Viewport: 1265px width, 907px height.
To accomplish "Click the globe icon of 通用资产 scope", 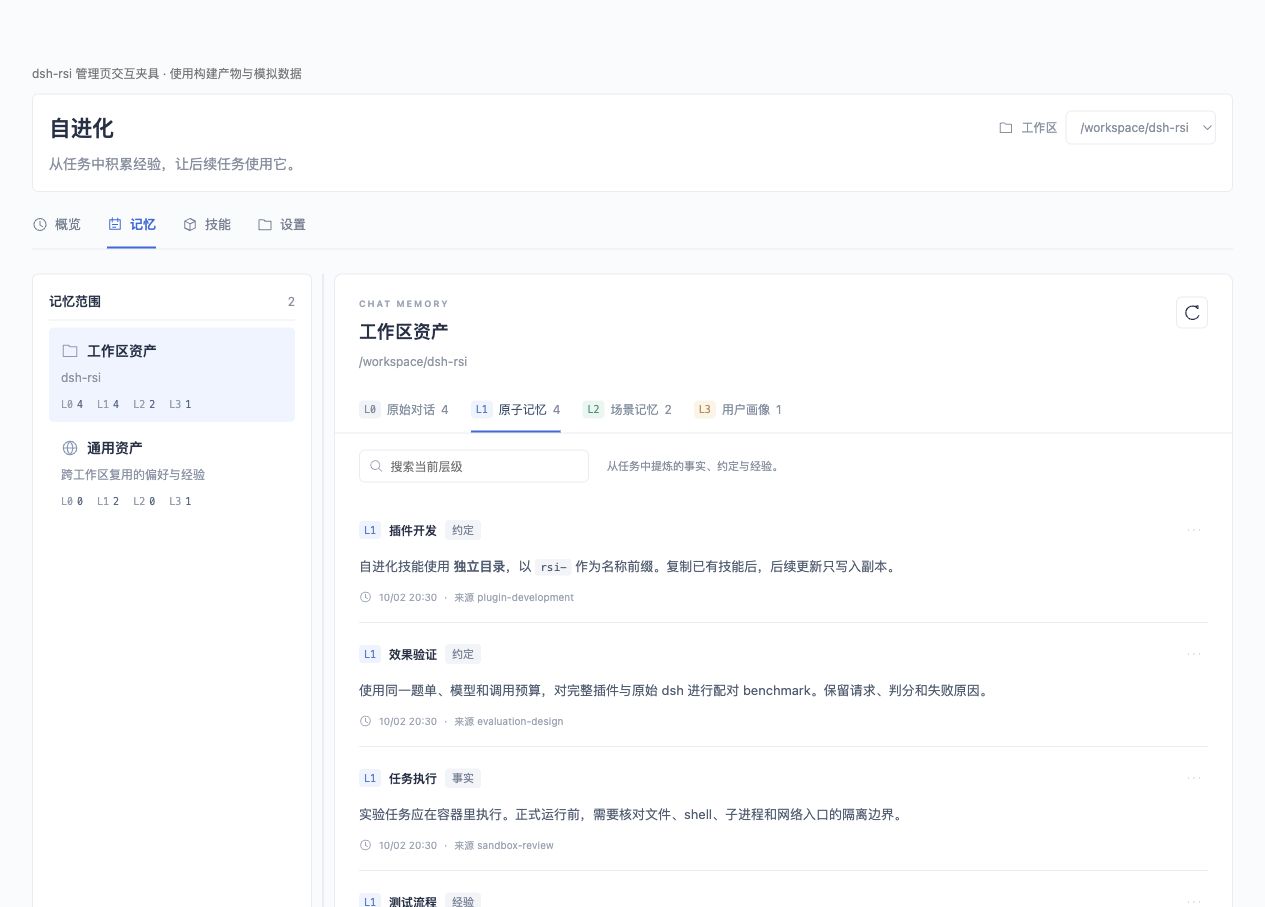I will tap(70, 448).
